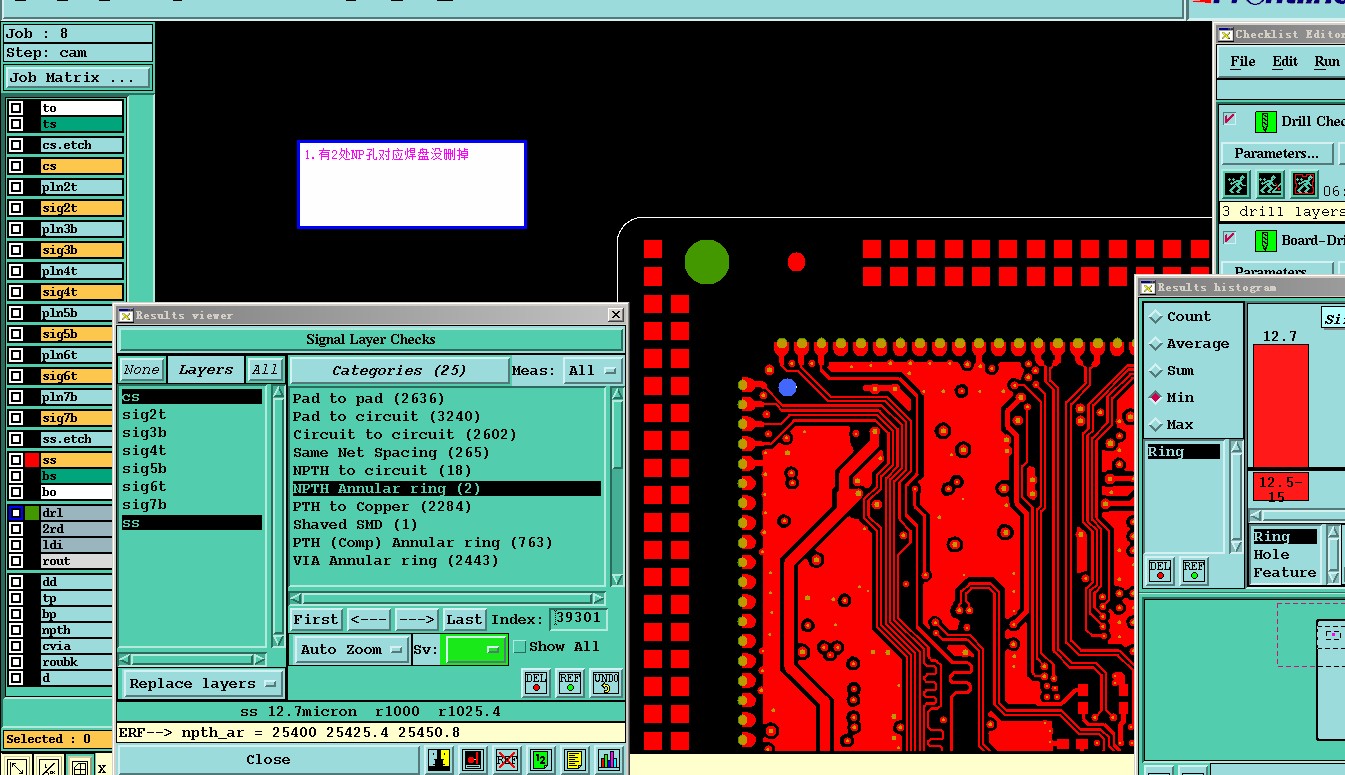Click the green drill icon for Board-Drill

tap(1266, 240)
